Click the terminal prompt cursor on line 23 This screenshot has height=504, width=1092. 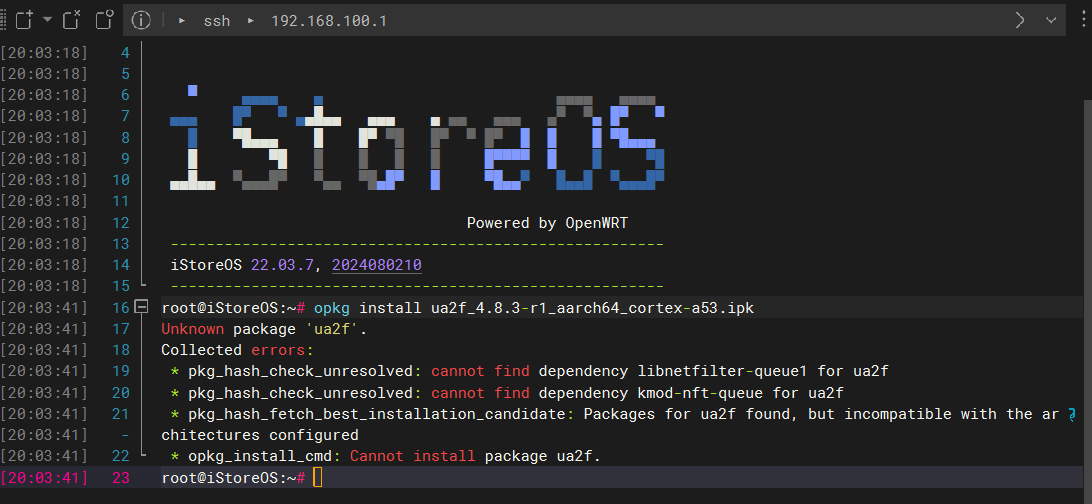[317, 478]
